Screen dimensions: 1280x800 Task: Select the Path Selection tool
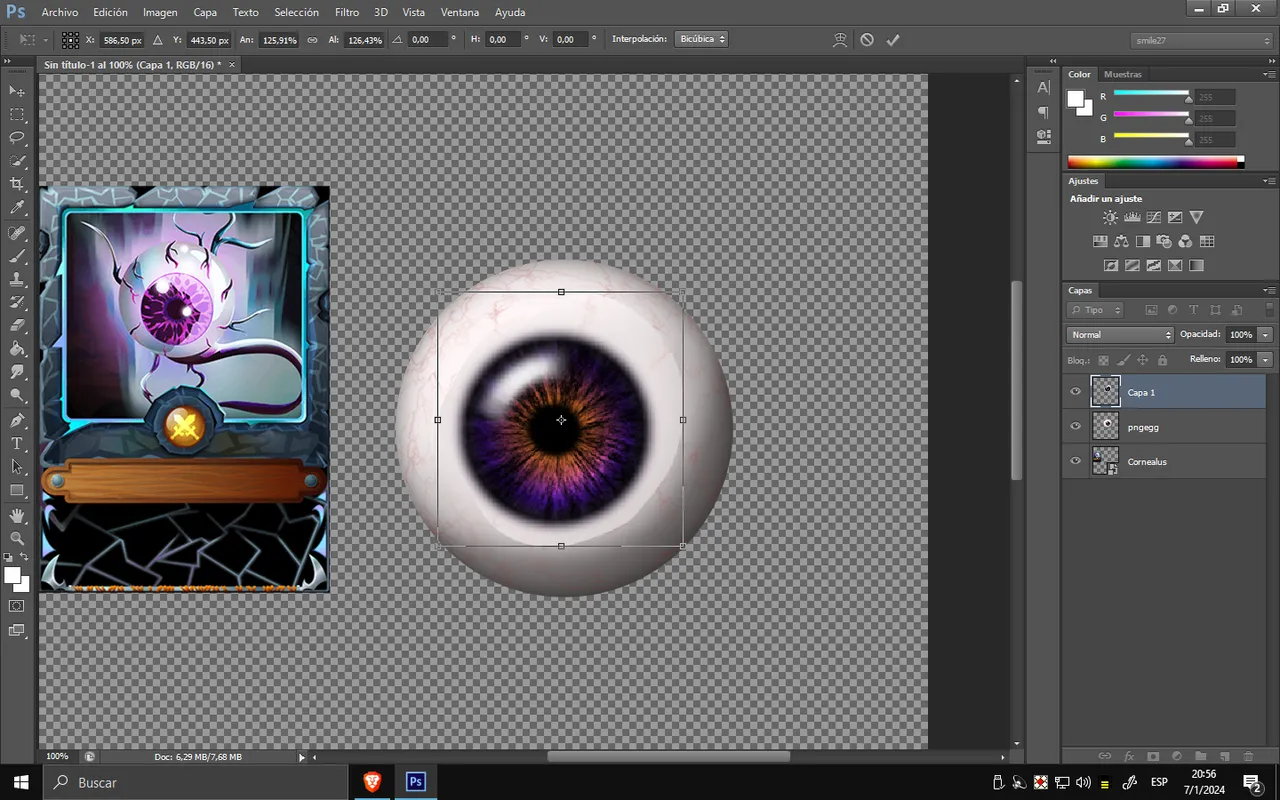pyautogui.click(x=17, y=466)
